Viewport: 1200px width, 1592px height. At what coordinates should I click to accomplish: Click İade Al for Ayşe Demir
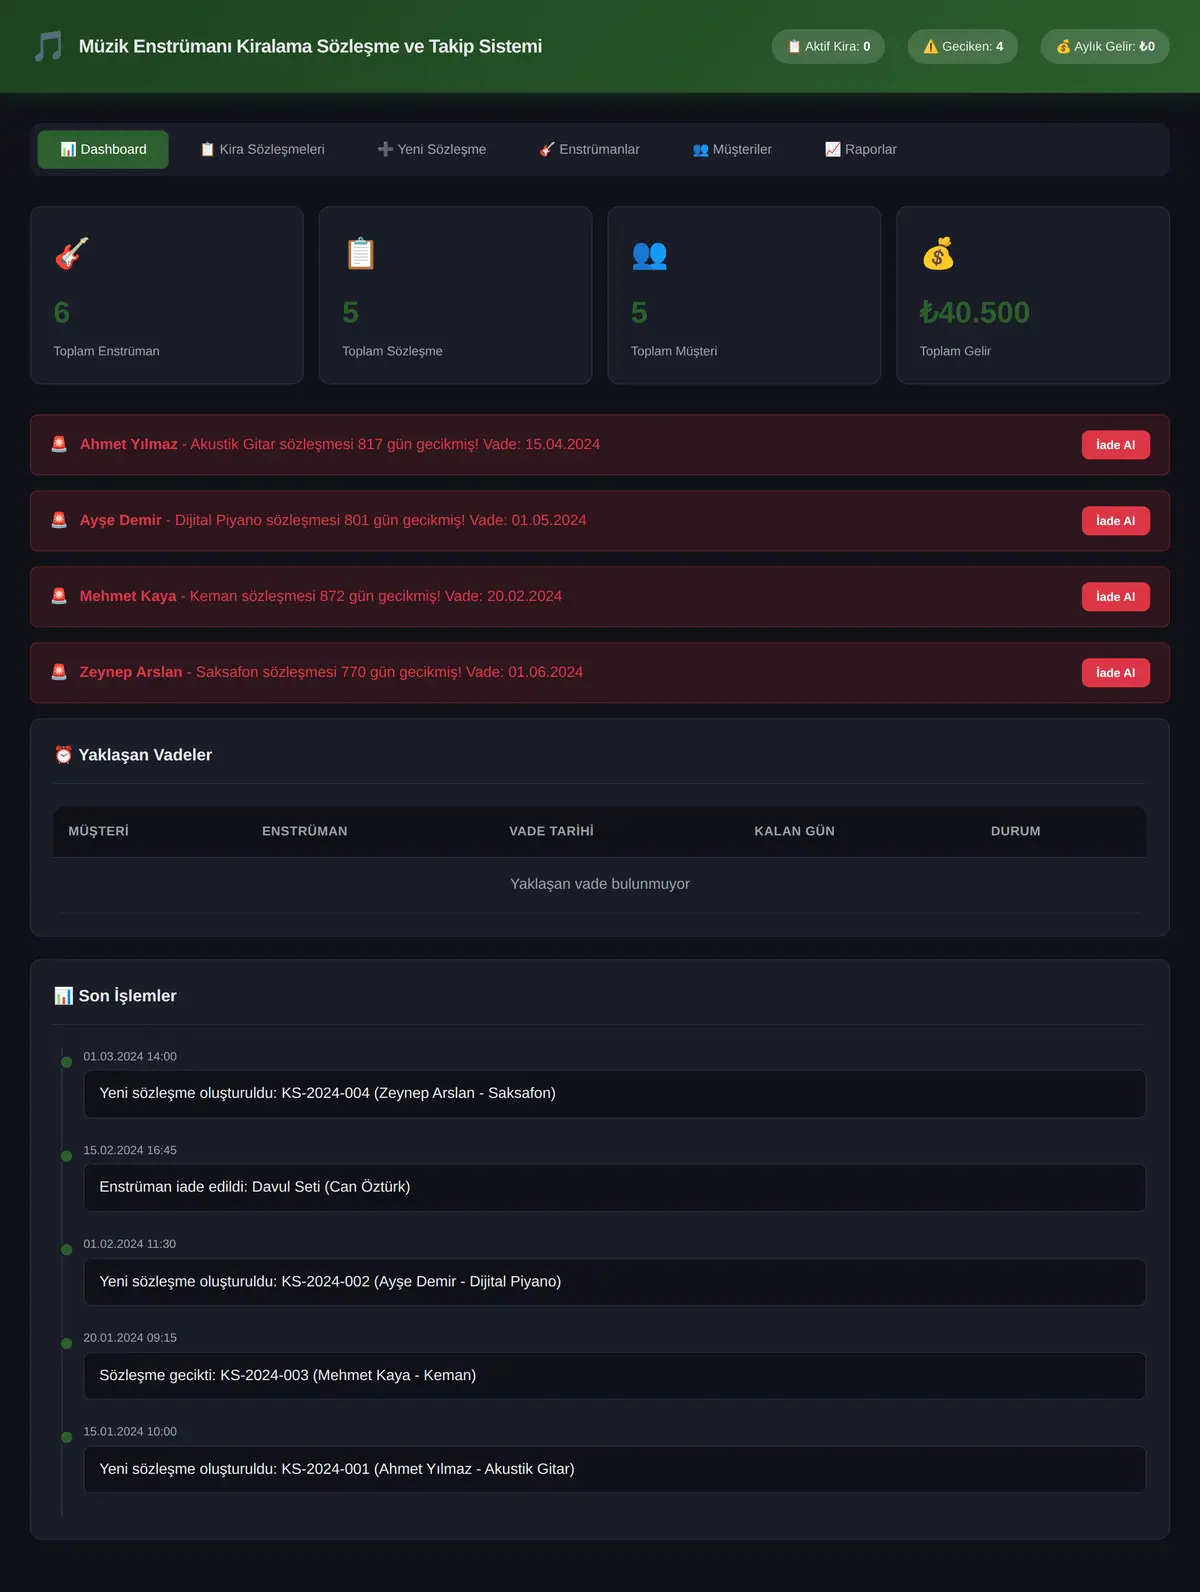[x=1115, y=521]
